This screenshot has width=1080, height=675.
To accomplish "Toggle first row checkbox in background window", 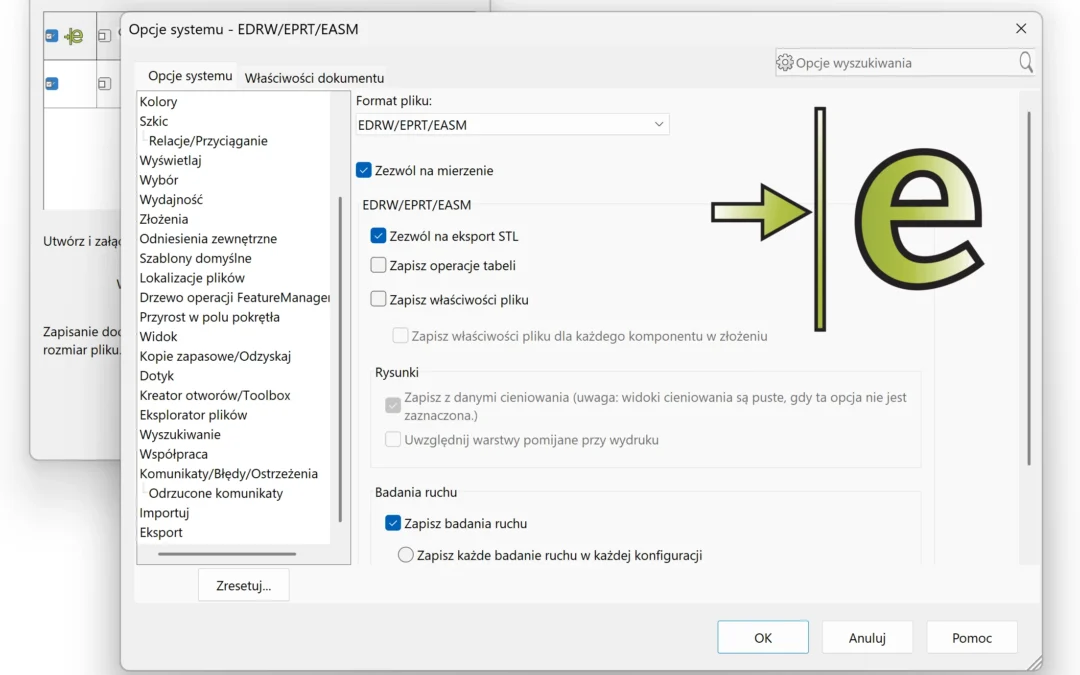I will click(x=52, y=36).
